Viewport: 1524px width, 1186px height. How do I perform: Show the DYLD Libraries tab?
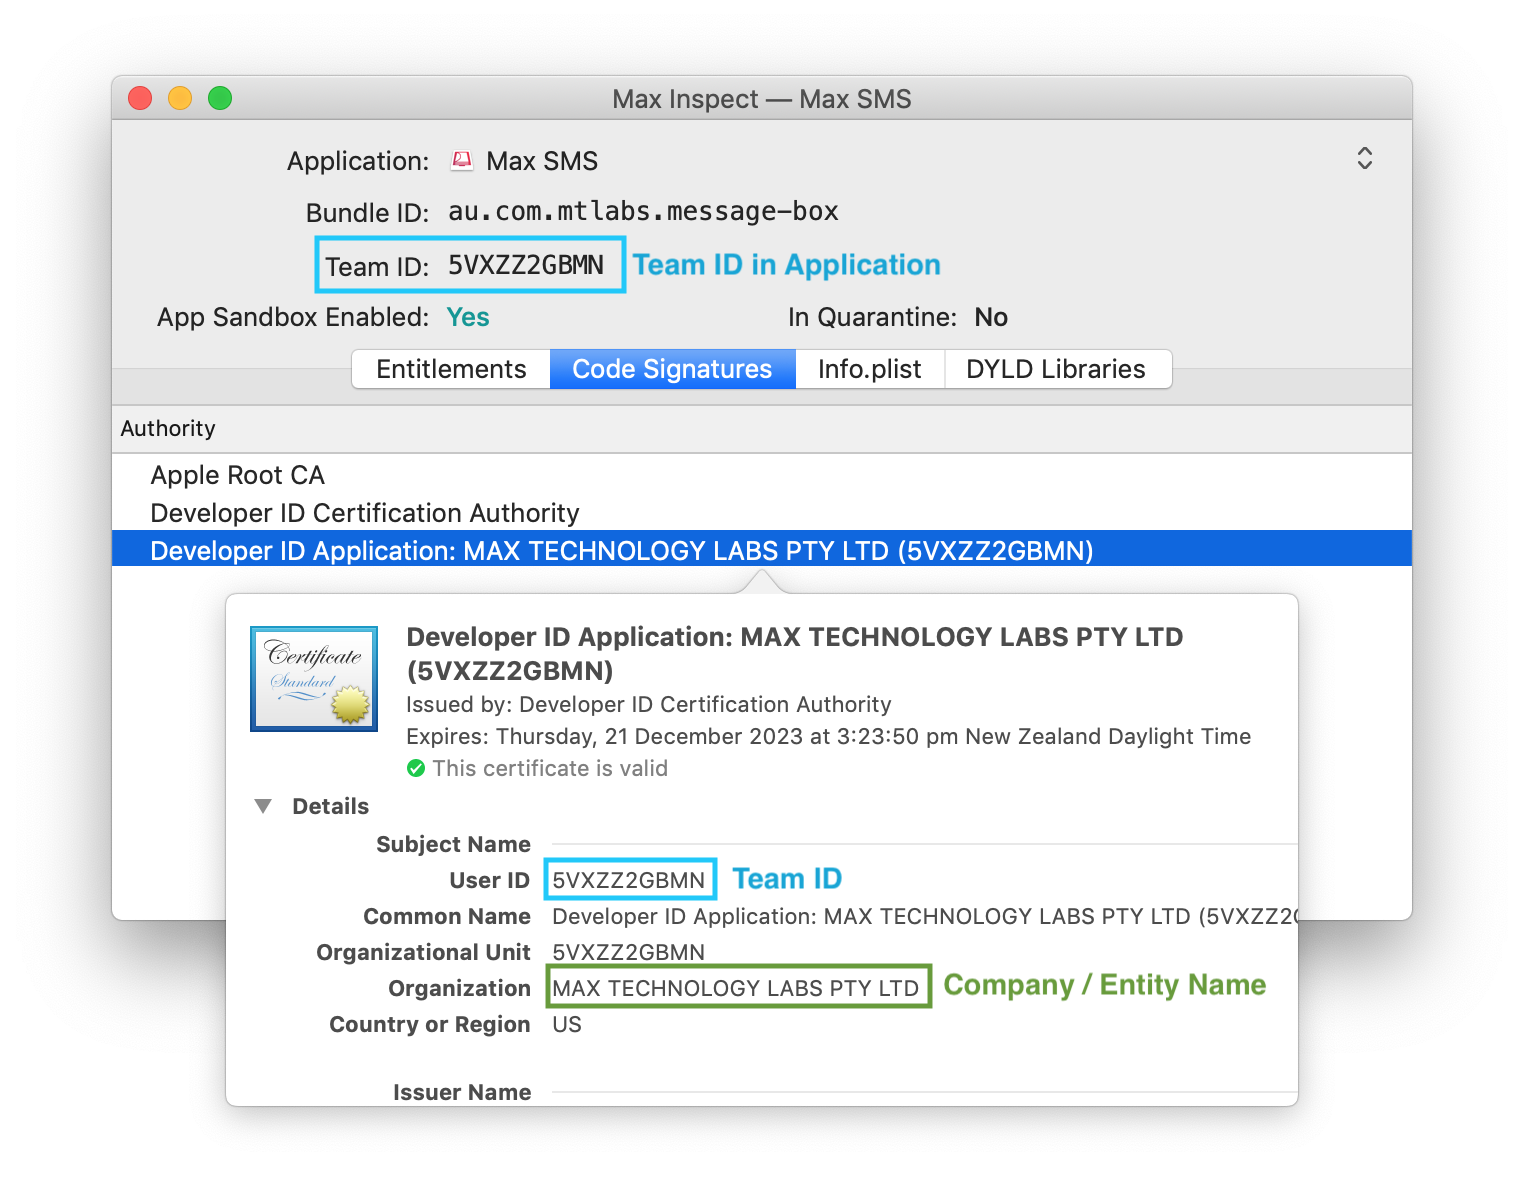pos(1055,369)
